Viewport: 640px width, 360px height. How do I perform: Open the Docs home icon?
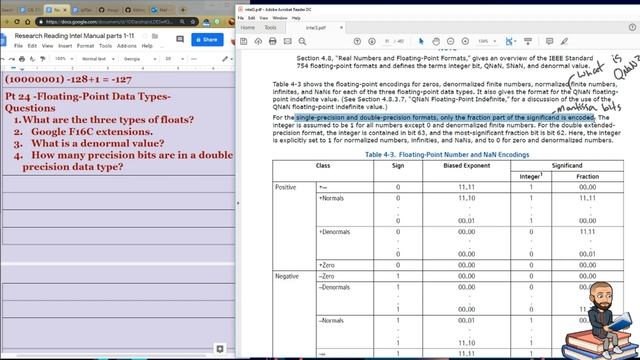[x=3, y=40]
